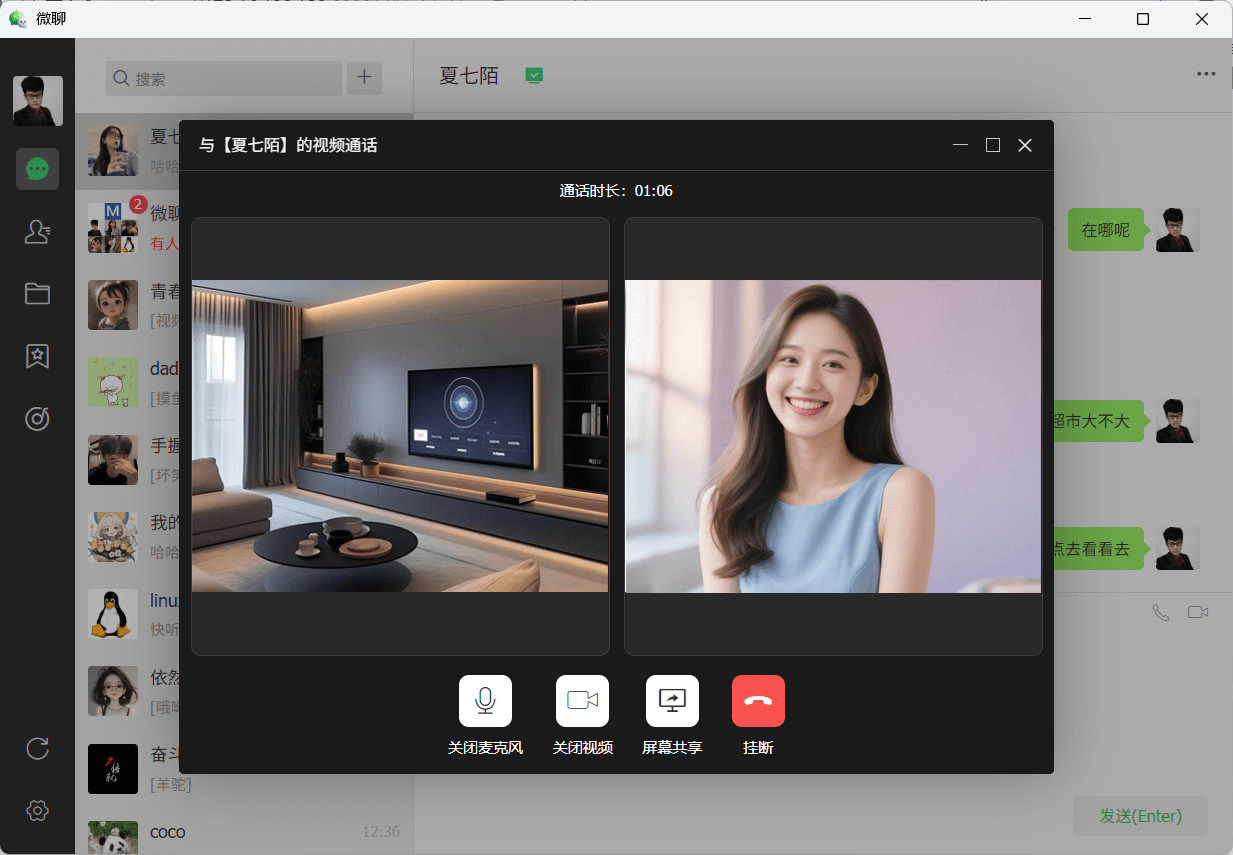
Task: Switch to the green chat bubble tab
Action: (x=37, y=169)
